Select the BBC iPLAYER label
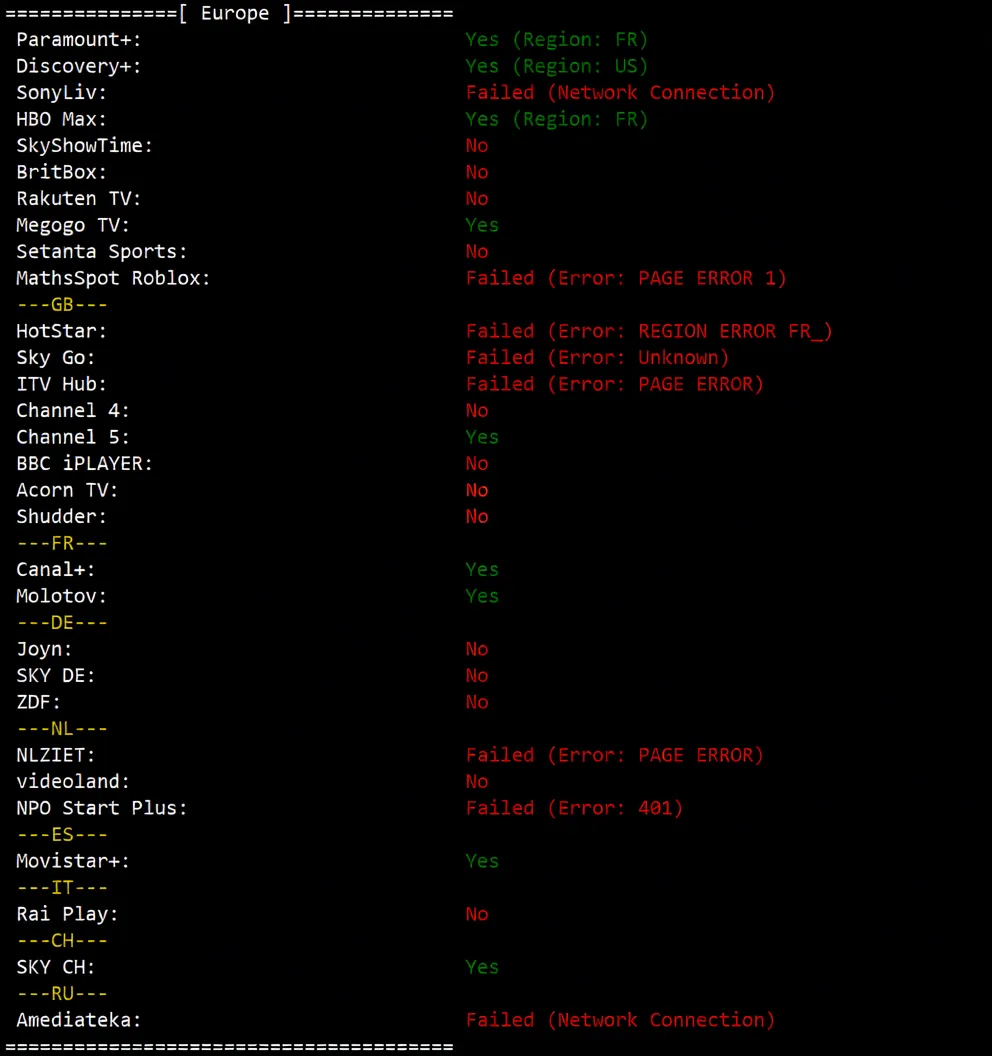 (x=84, y=464)
